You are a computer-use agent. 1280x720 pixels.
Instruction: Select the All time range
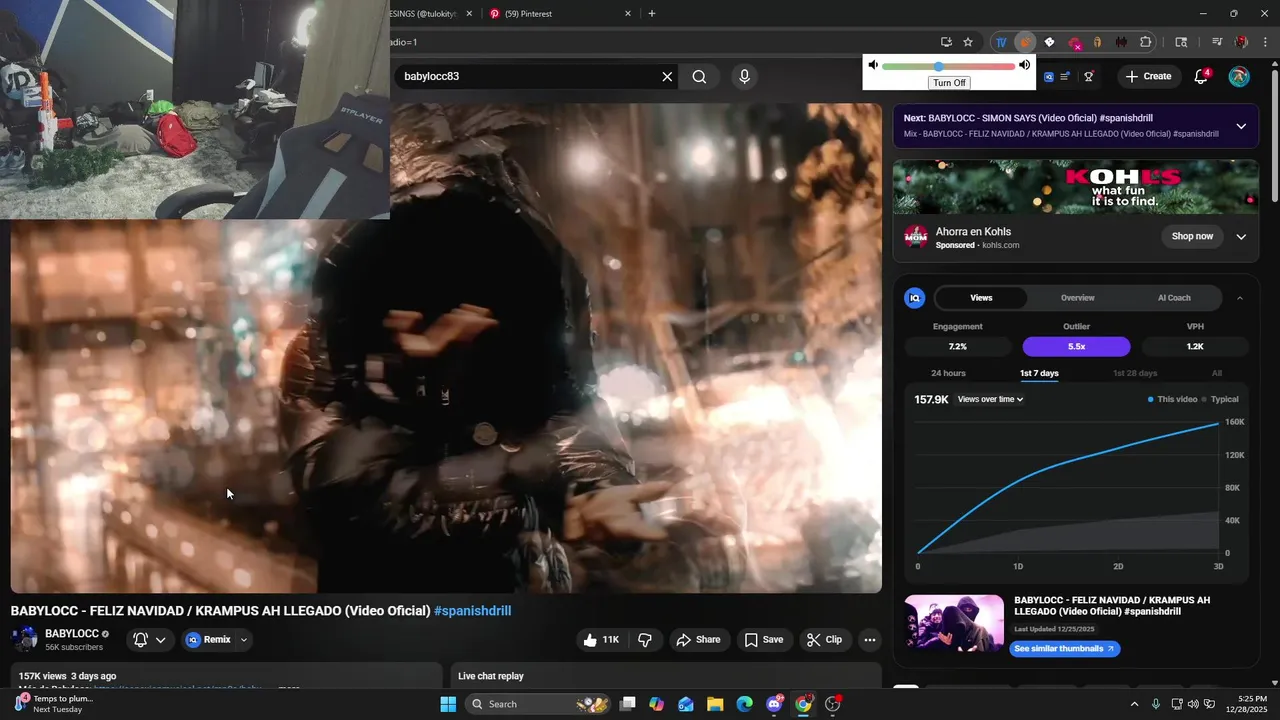tap(1217, 373)
